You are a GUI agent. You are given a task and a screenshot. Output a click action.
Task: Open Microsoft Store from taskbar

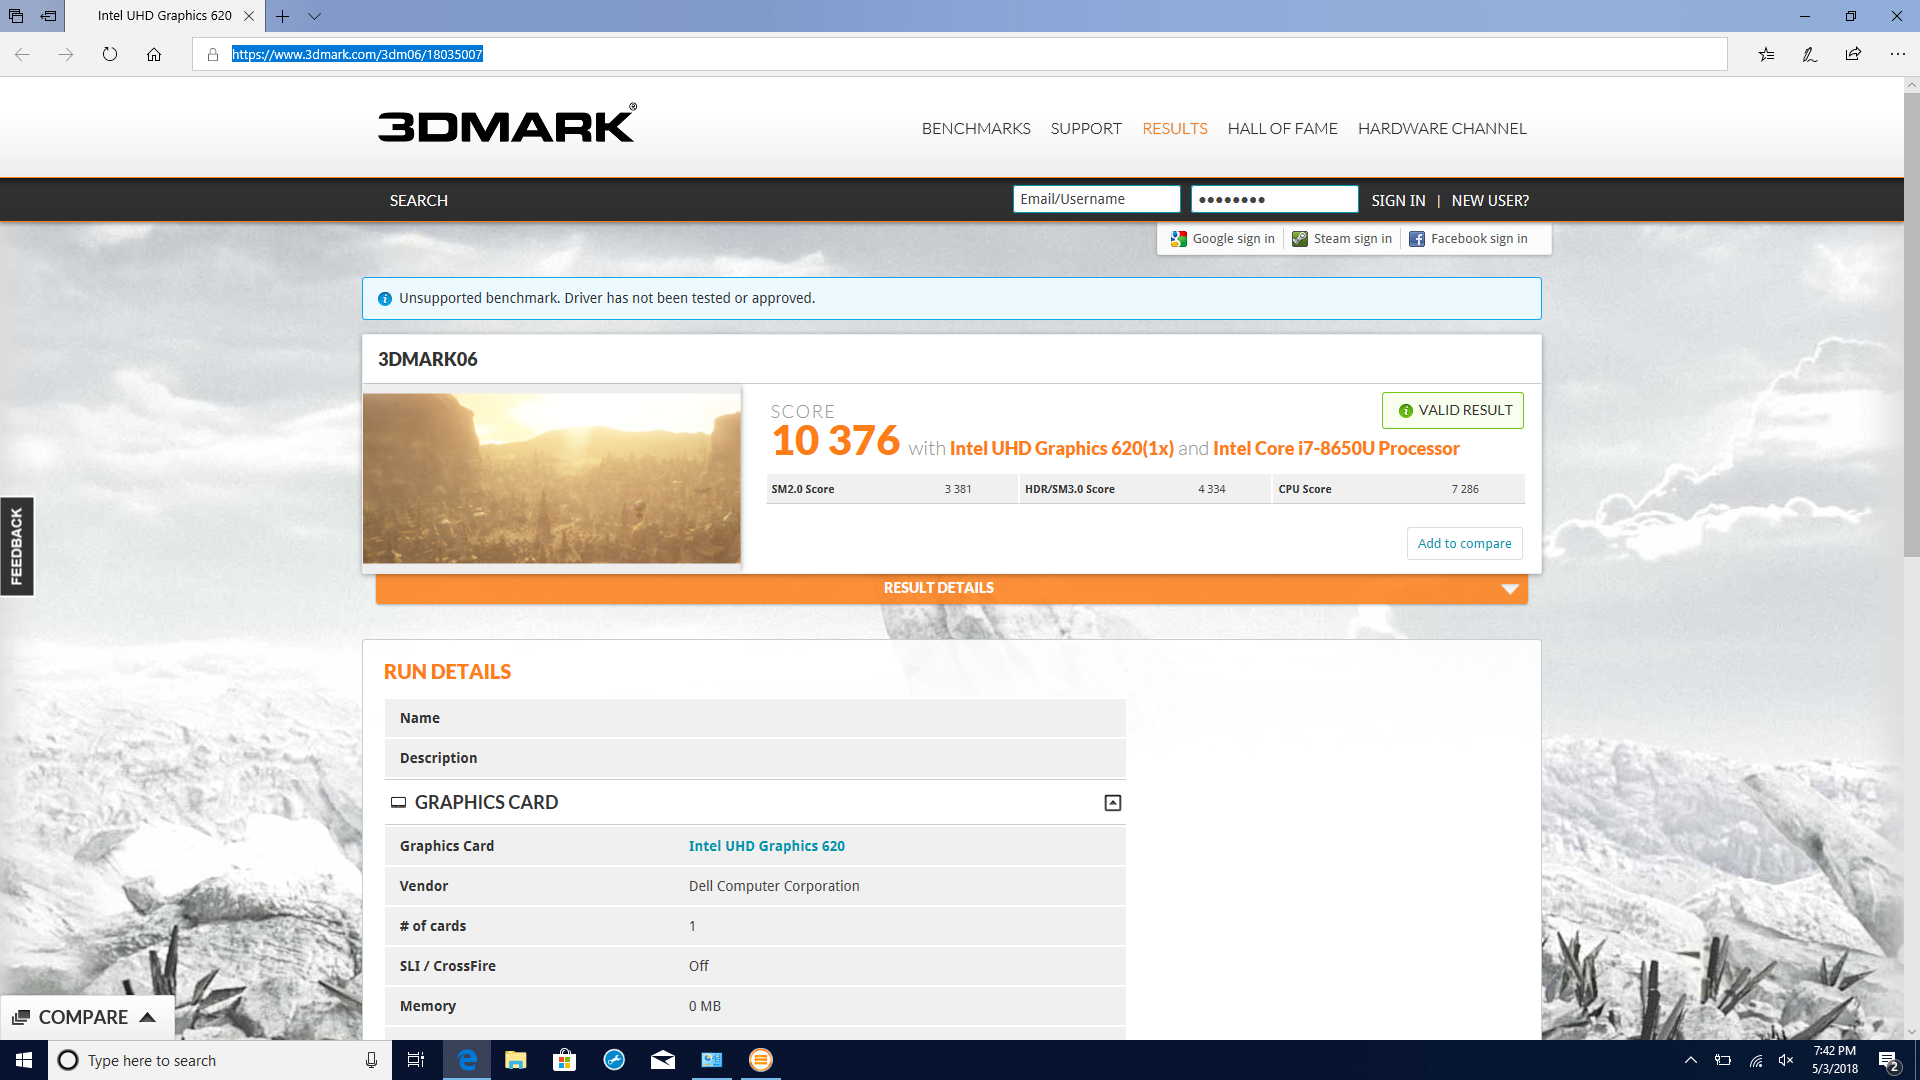564,1060
